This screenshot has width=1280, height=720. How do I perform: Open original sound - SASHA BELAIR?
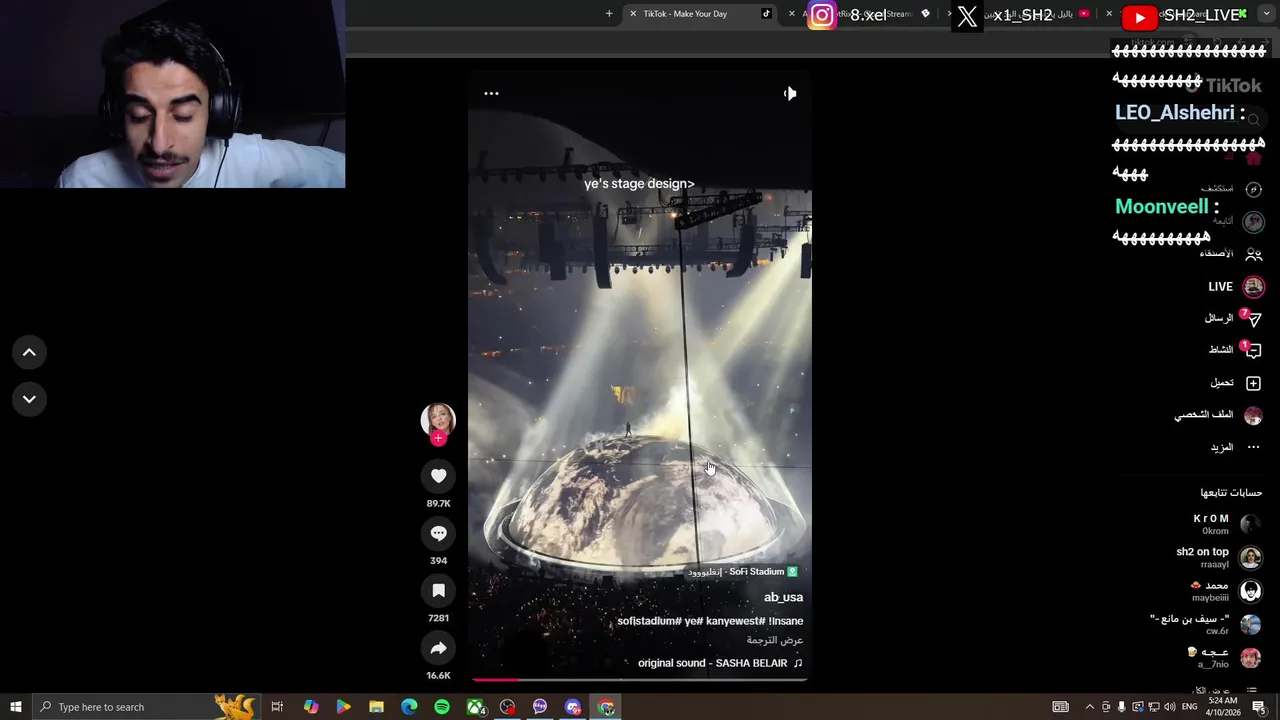point(720,663)
